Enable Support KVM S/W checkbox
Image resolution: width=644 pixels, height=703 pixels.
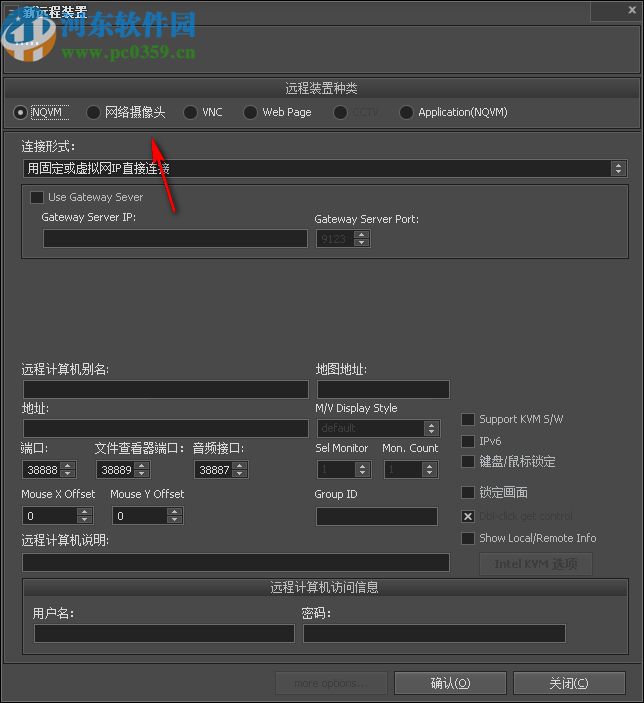coord(468,420)
